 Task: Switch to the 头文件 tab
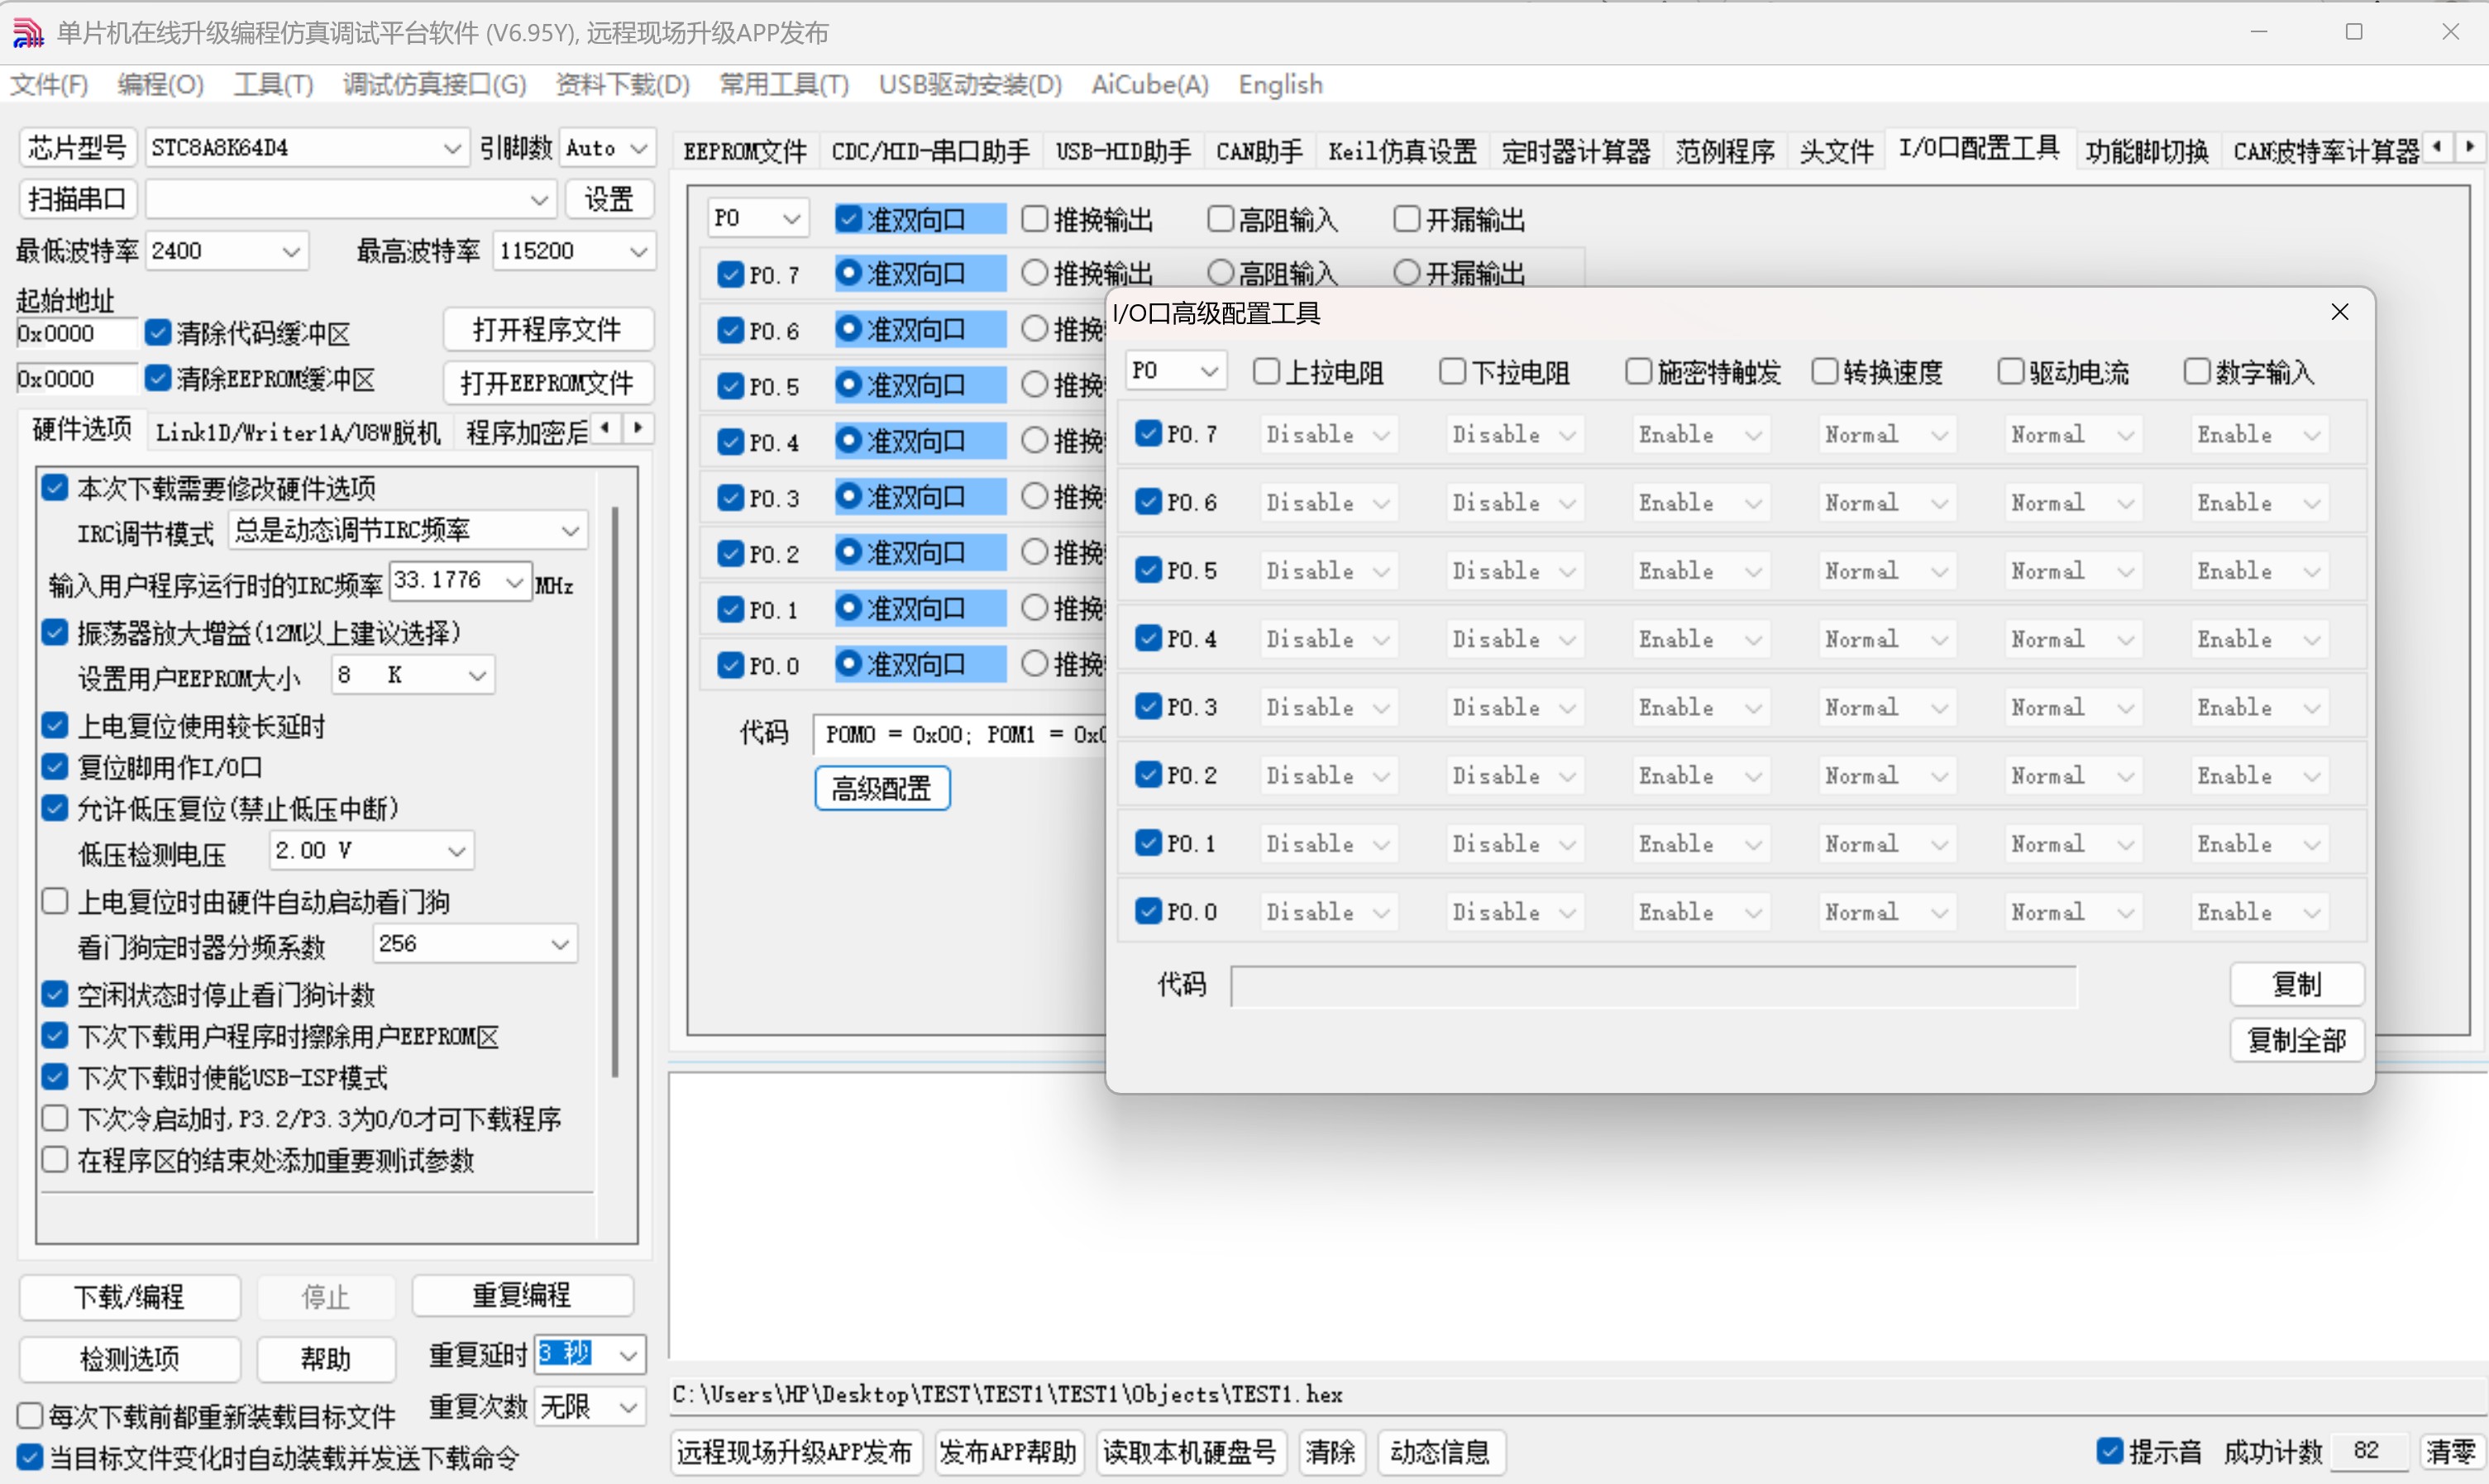tap(1836, 151)
